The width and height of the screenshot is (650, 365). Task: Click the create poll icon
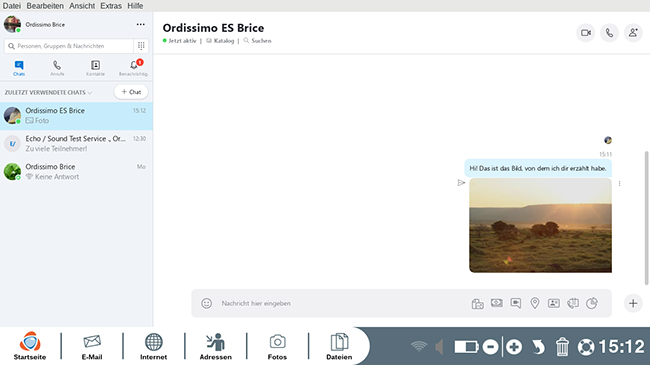pos(592,303)
